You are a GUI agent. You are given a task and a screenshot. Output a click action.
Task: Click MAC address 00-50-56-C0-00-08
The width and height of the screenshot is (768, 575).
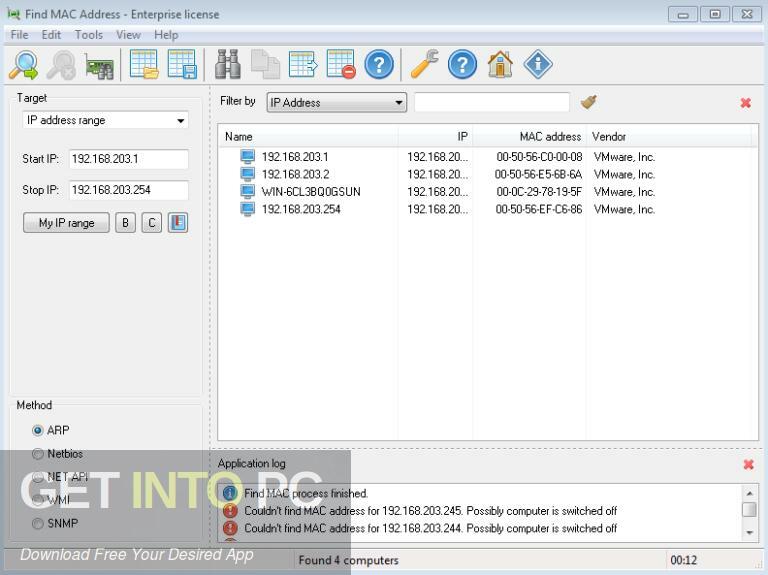(539, 157)
